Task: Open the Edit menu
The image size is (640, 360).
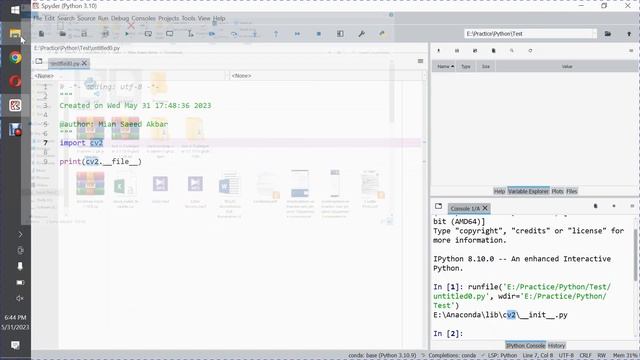Action: click(49, 18)
